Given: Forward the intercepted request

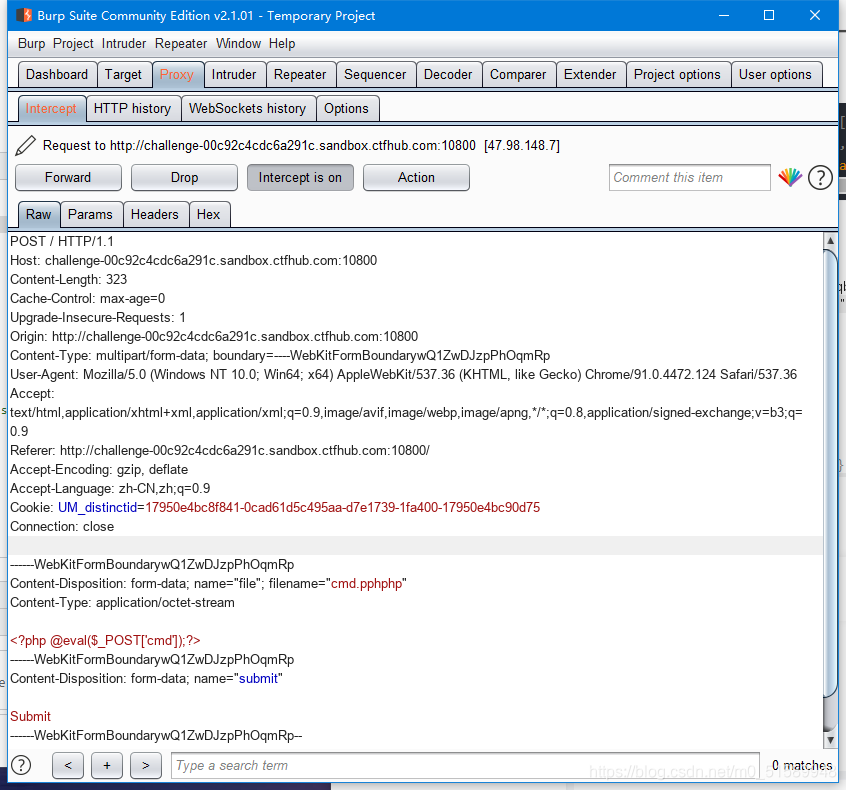Looking at the screenshot, I should (68, 178).
